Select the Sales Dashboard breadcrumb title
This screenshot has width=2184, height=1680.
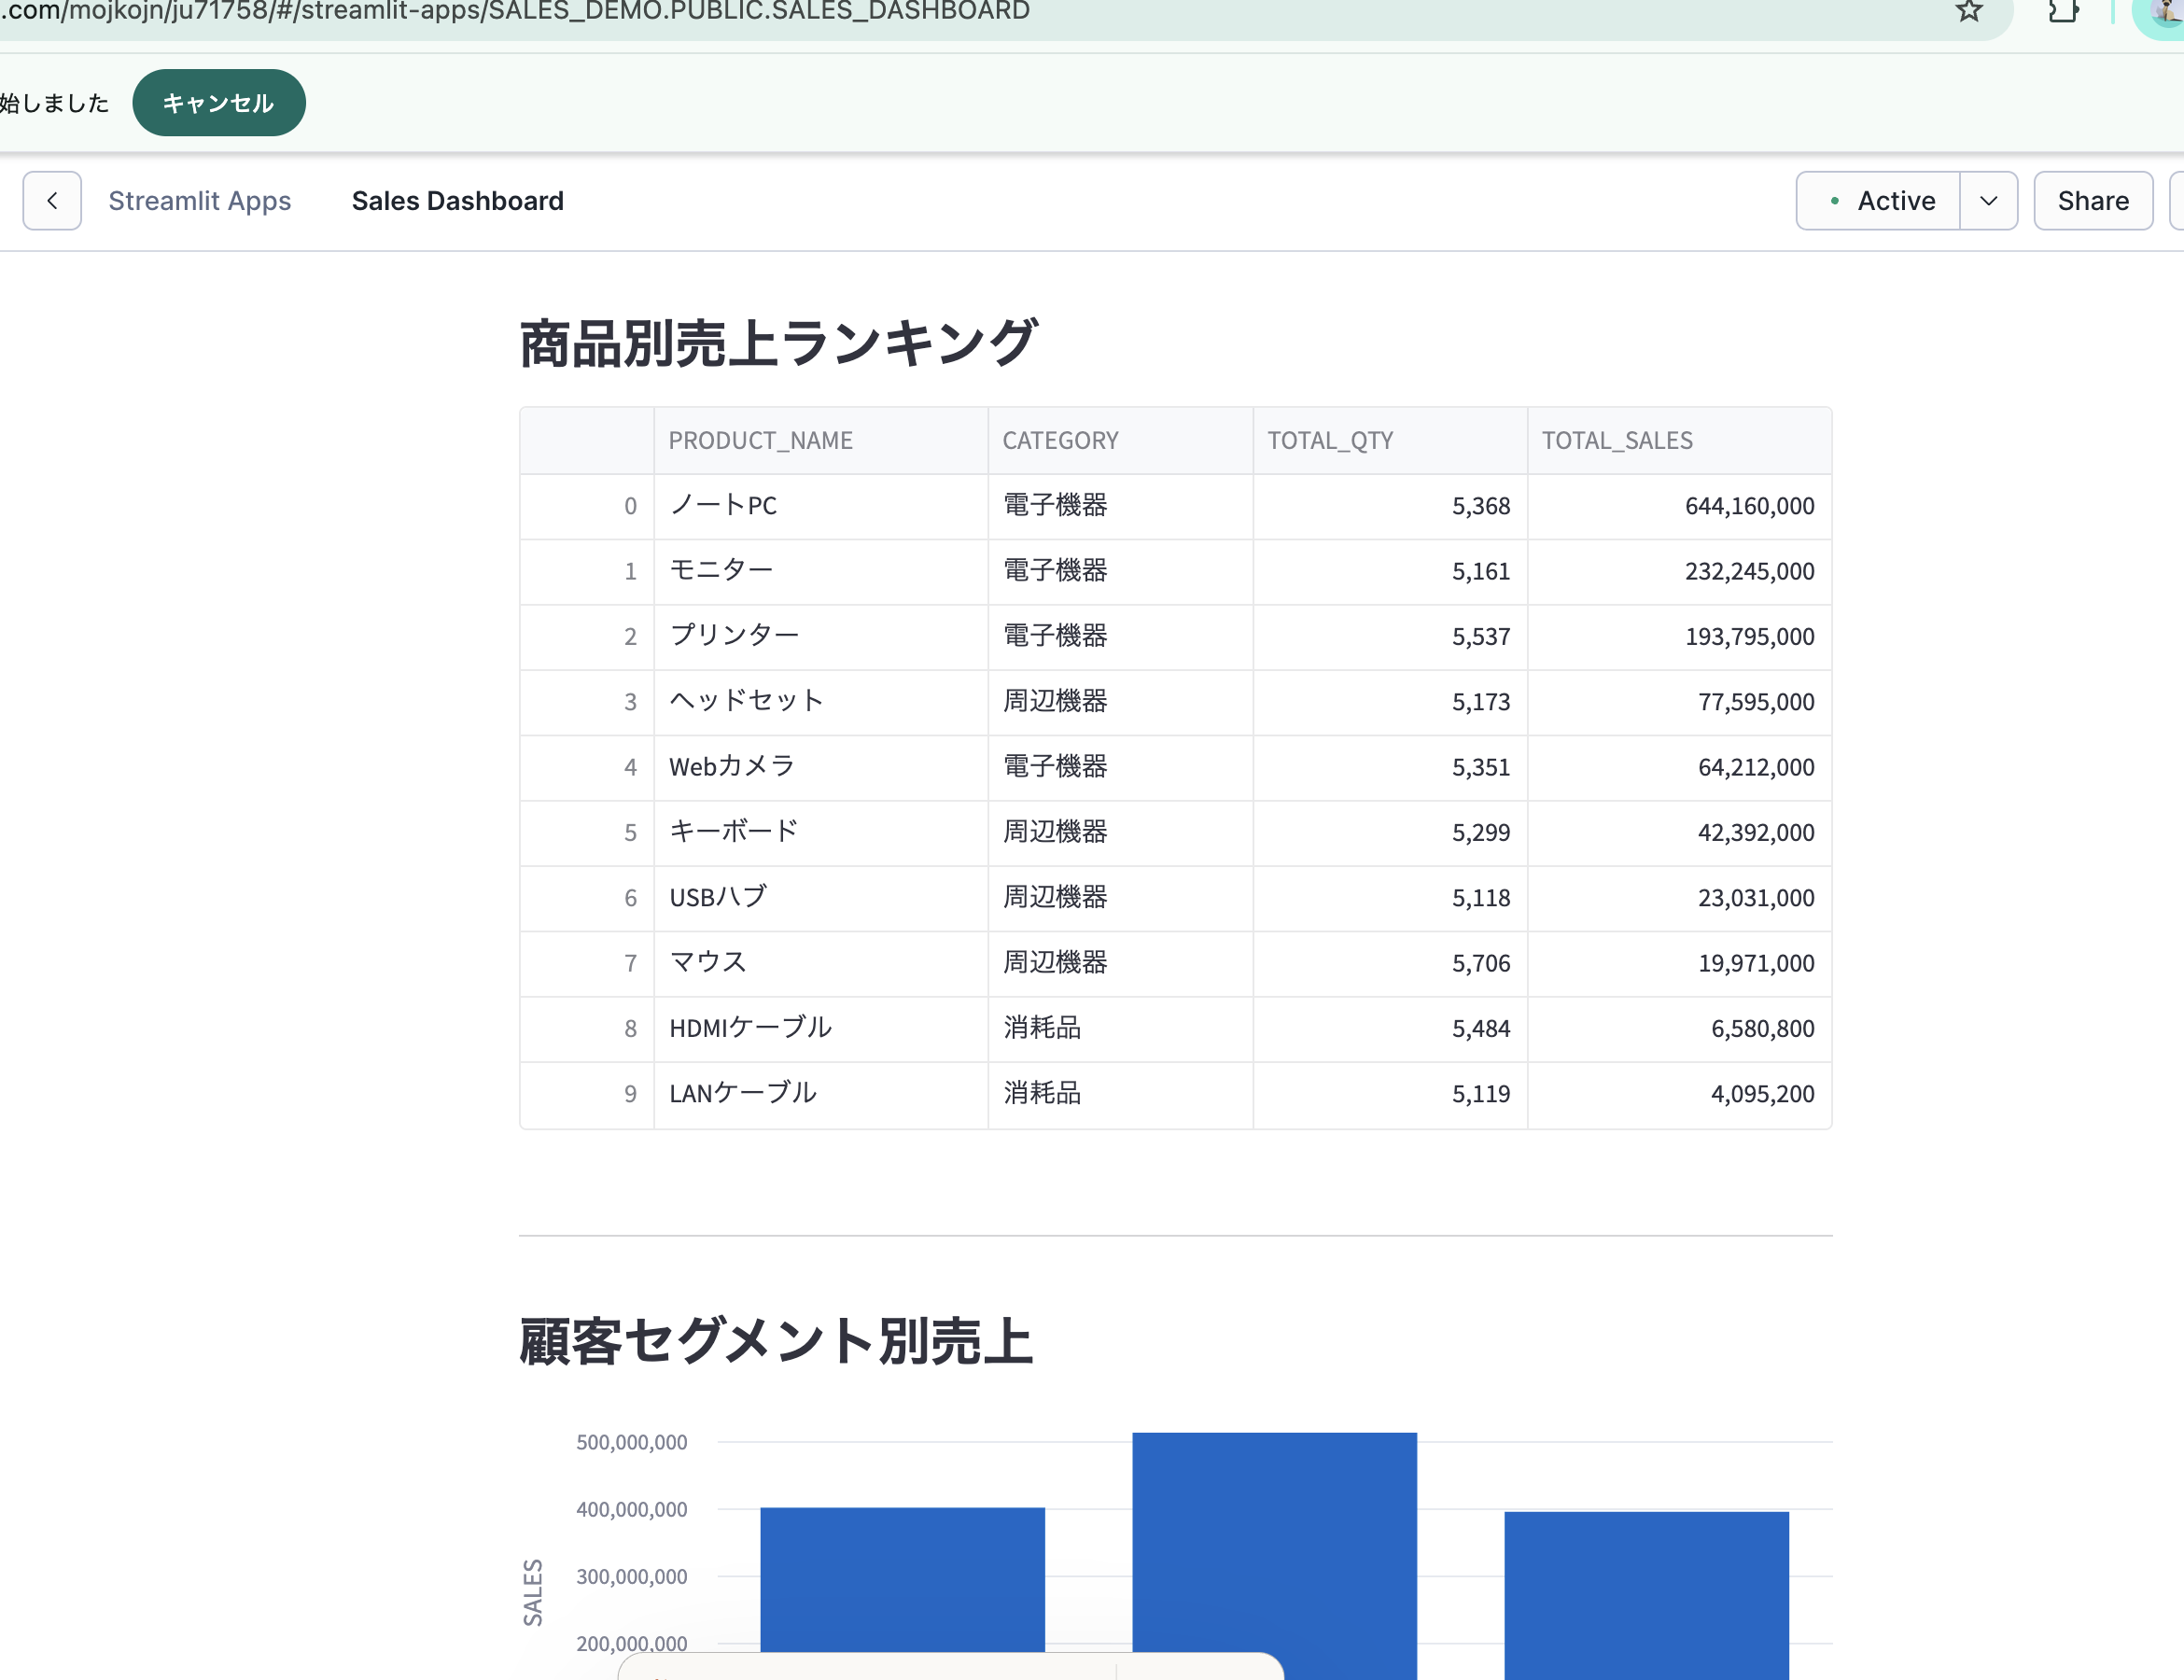coord(457,201)
